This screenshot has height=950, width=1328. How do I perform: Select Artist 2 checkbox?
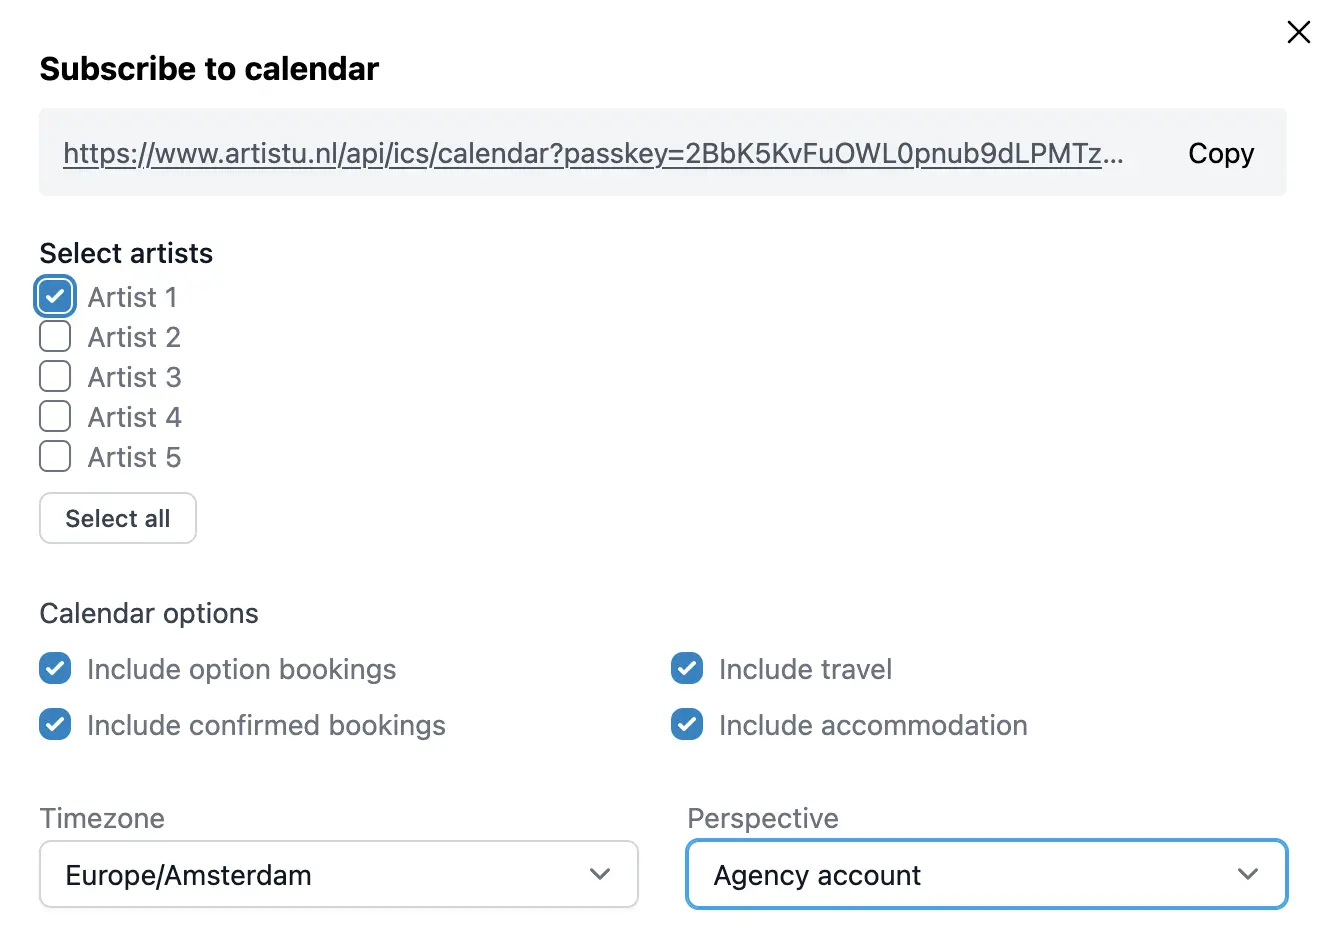click(55, 336)
